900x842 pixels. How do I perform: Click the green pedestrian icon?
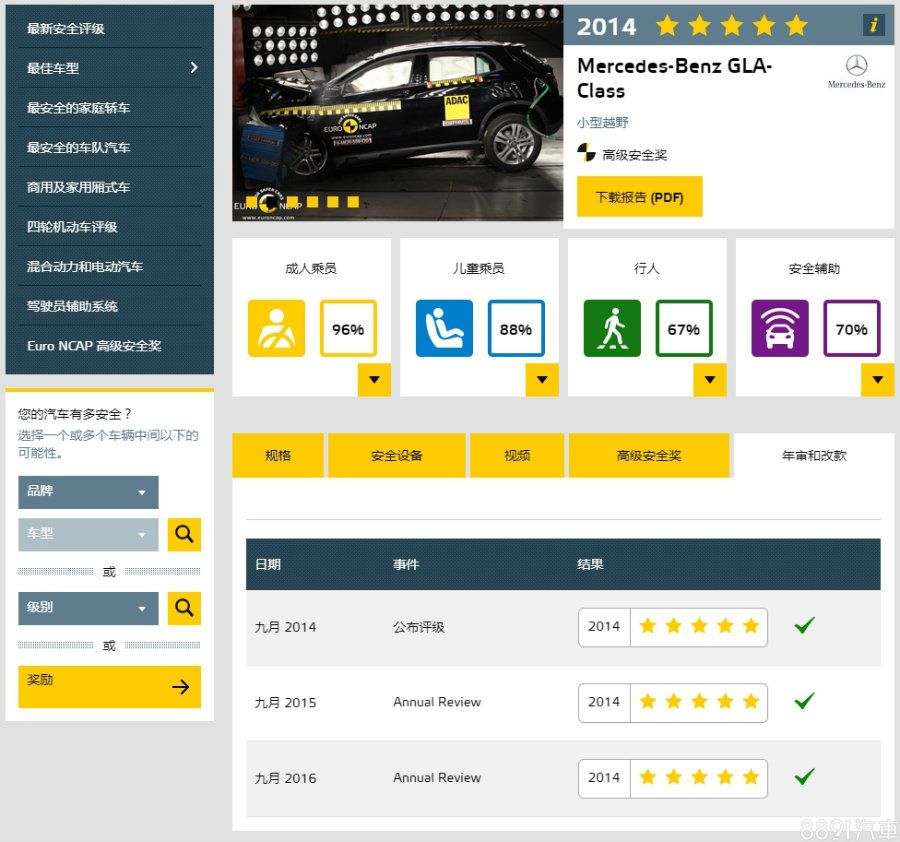point(612,328)
